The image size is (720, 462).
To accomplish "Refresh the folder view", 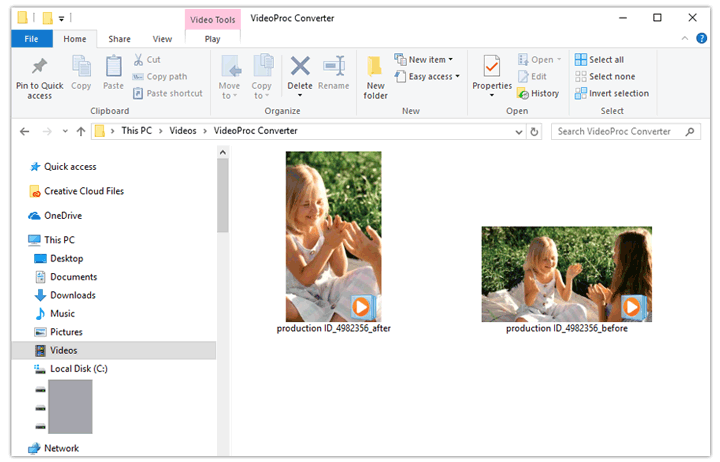I will (x=534, y=132).
